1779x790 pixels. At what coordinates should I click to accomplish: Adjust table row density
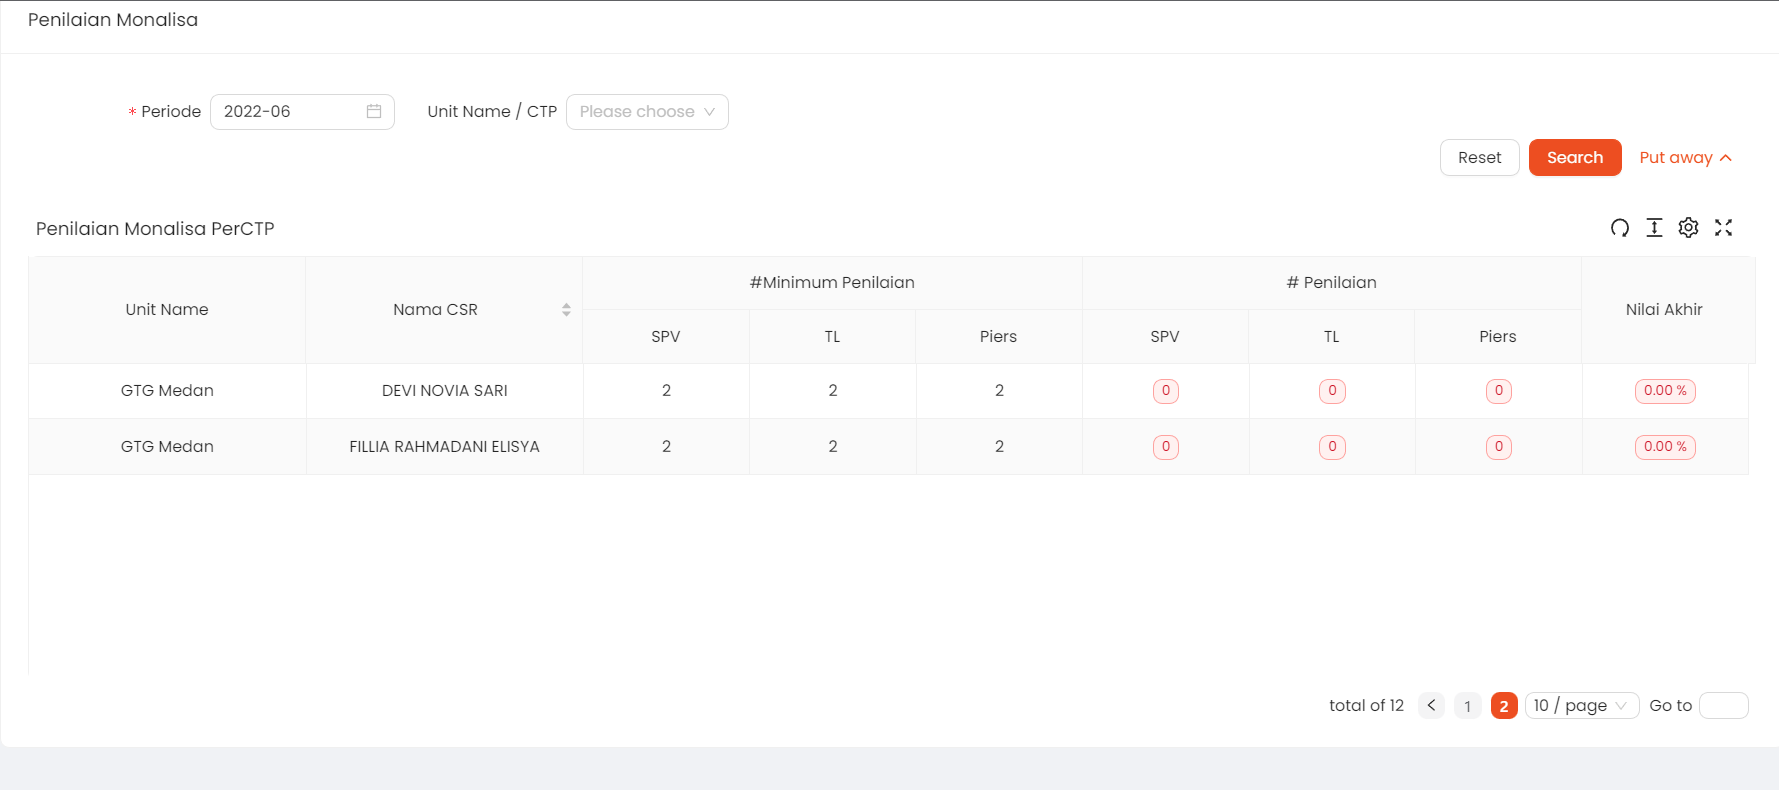click(1654, 228)
